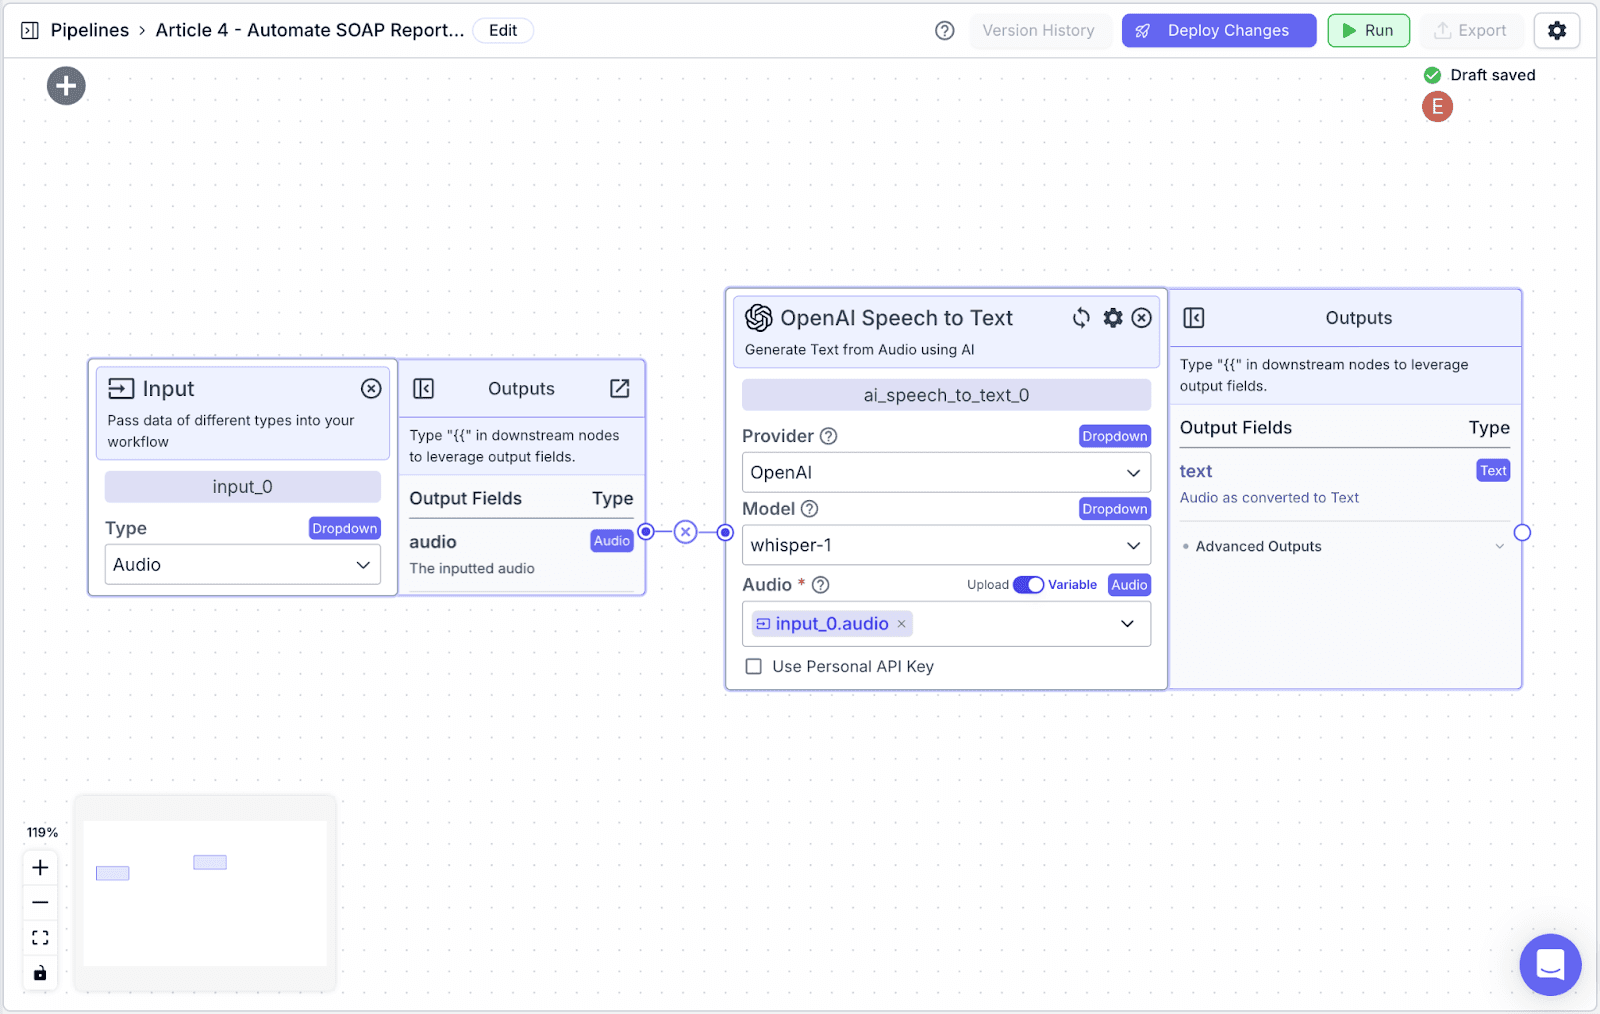Click the 119% zoom level label
The width and height of the screenshot is (1600, 1014).
coord(42,832)
